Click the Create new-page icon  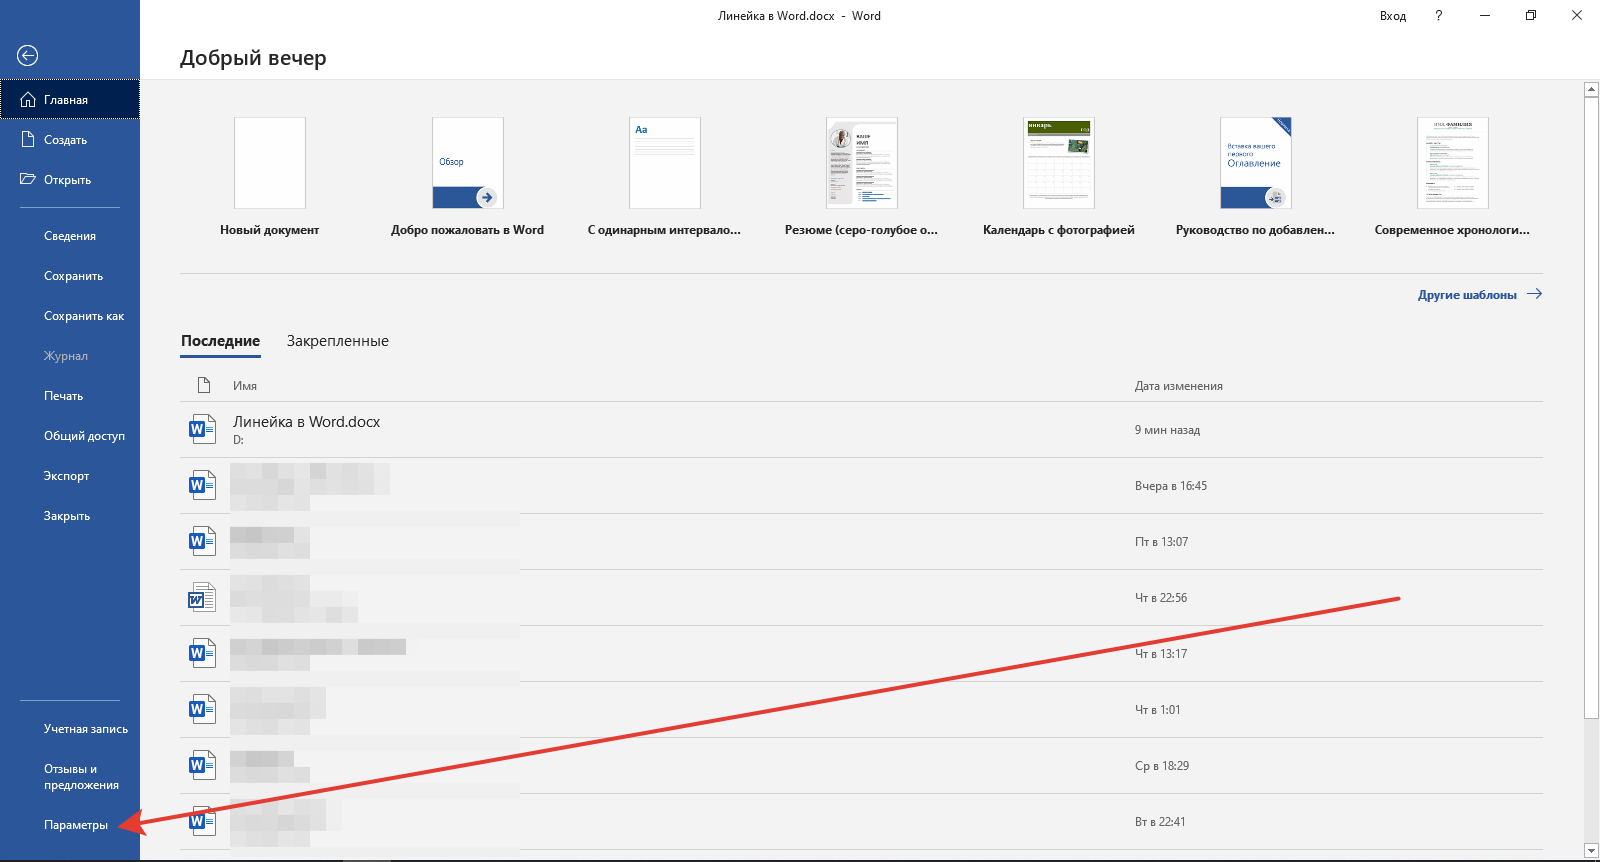(28, 139)
